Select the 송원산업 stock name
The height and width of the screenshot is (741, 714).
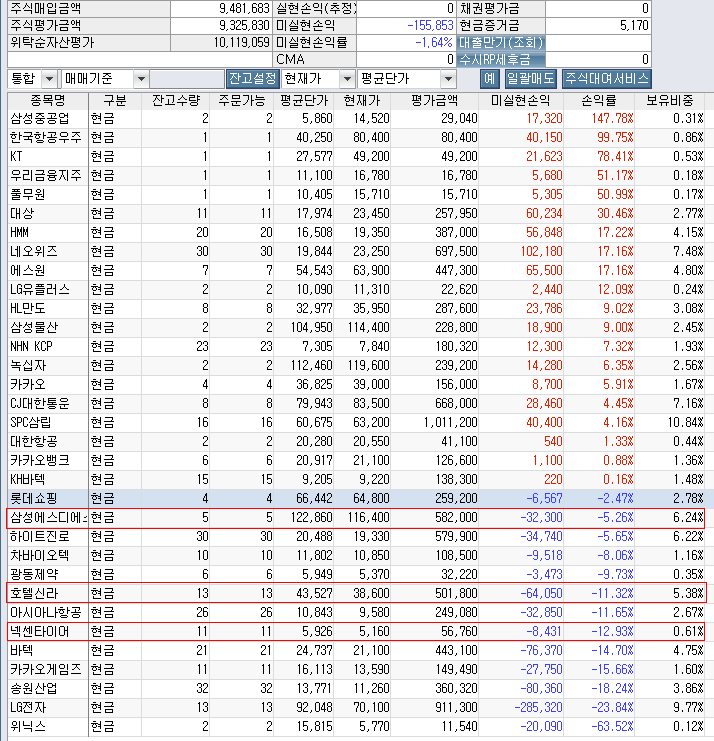click(x=34, y=689)
